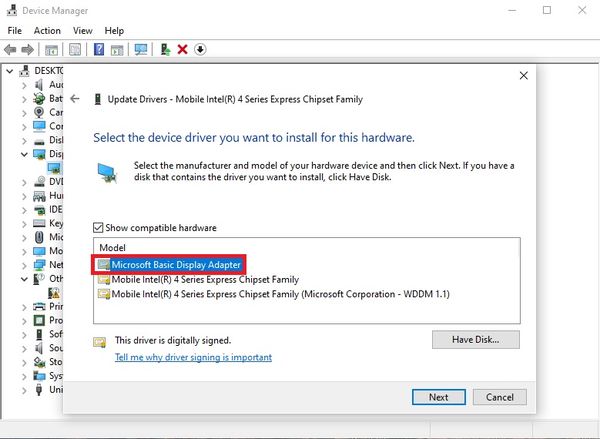The width and height of the screenshot is (600, 439).
Task: Expand the Network adapters node
Action: (x=24, y=265)
